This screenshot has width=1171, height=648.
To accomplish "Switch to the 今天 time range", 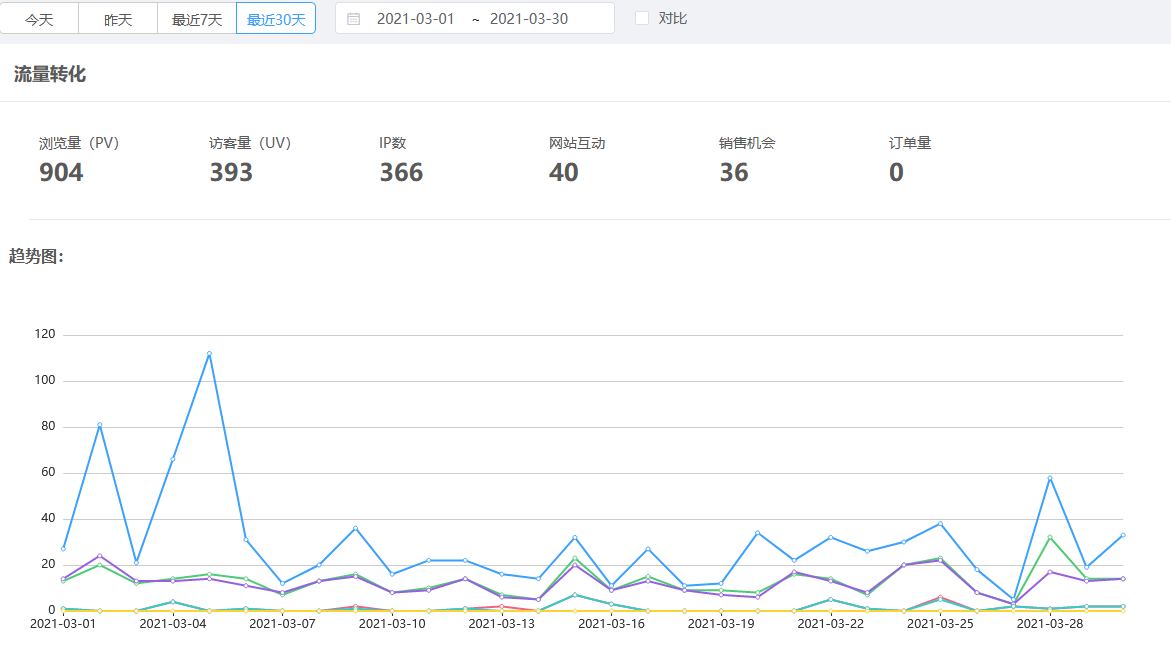I will point(39,19).
